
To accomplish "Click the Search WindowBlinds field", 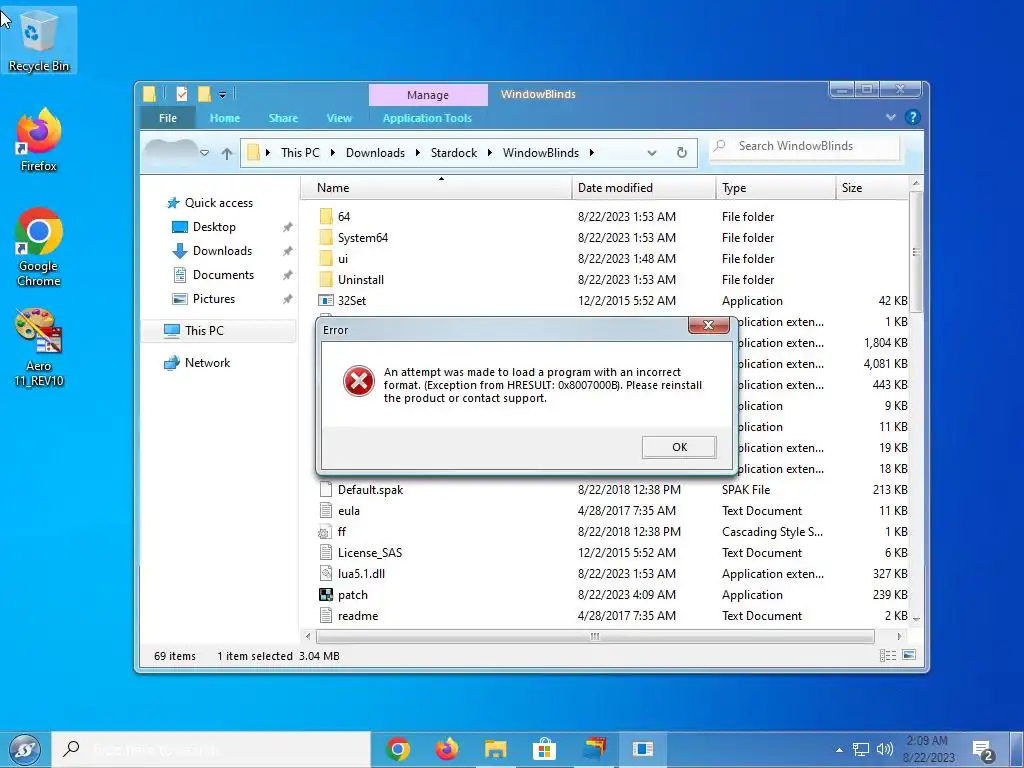I will [805, 146].
